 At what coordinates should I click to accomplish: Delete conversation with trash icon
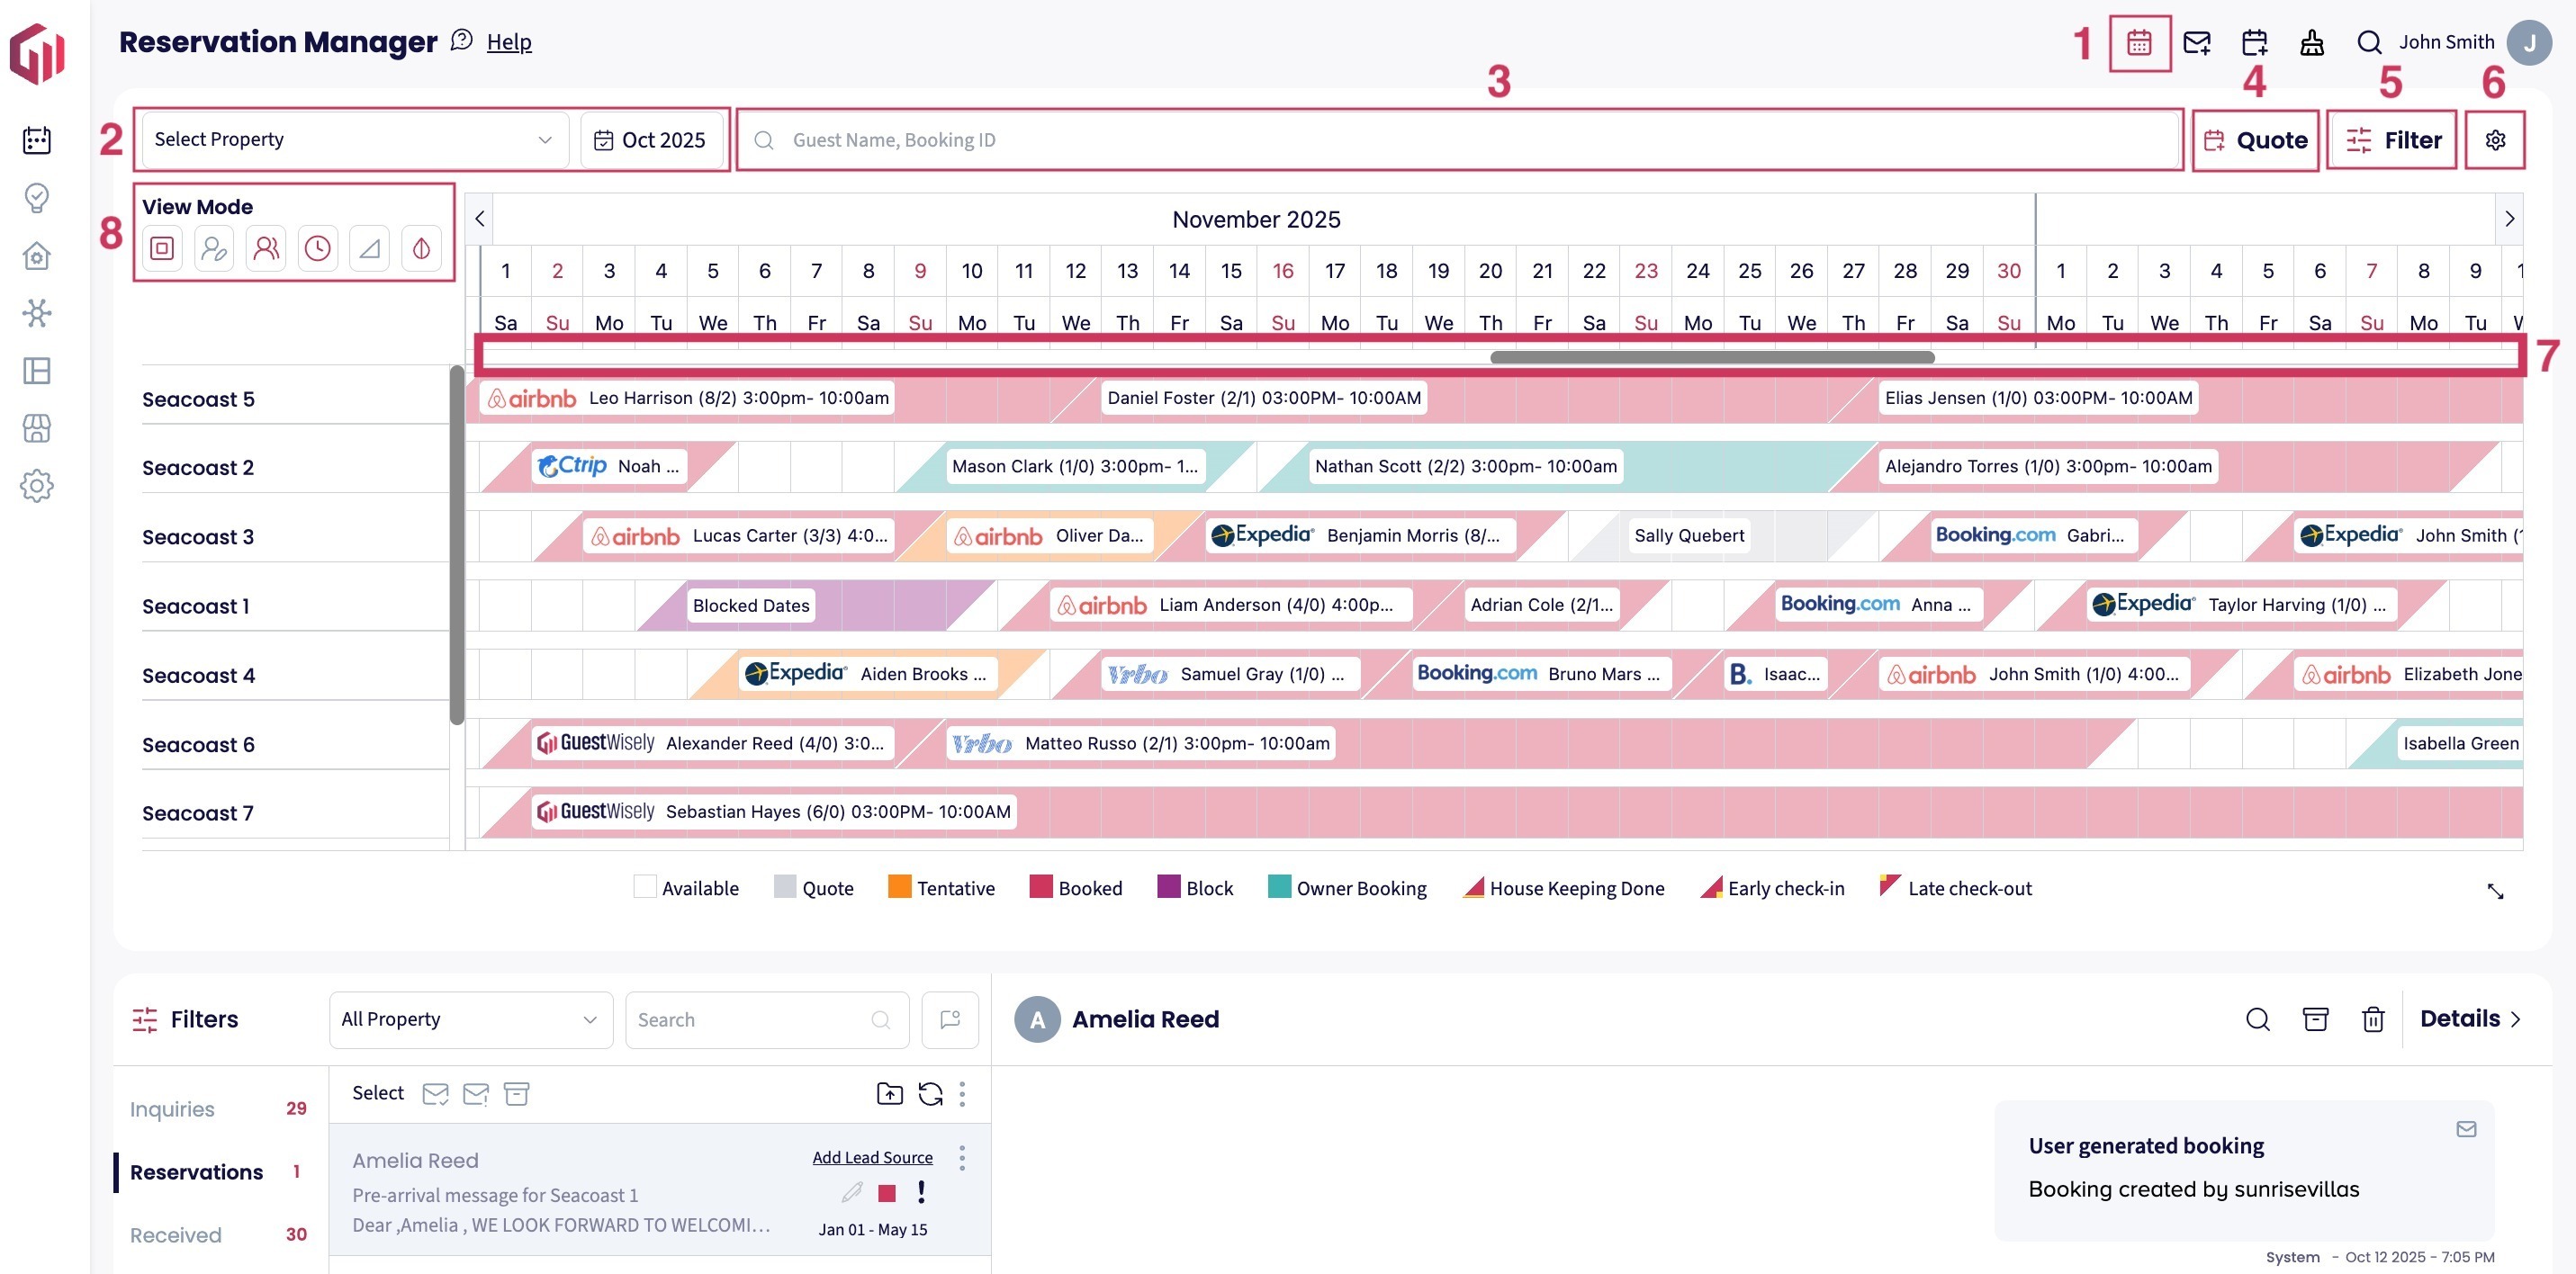pyautogui.click(x=2372, y=1019)
